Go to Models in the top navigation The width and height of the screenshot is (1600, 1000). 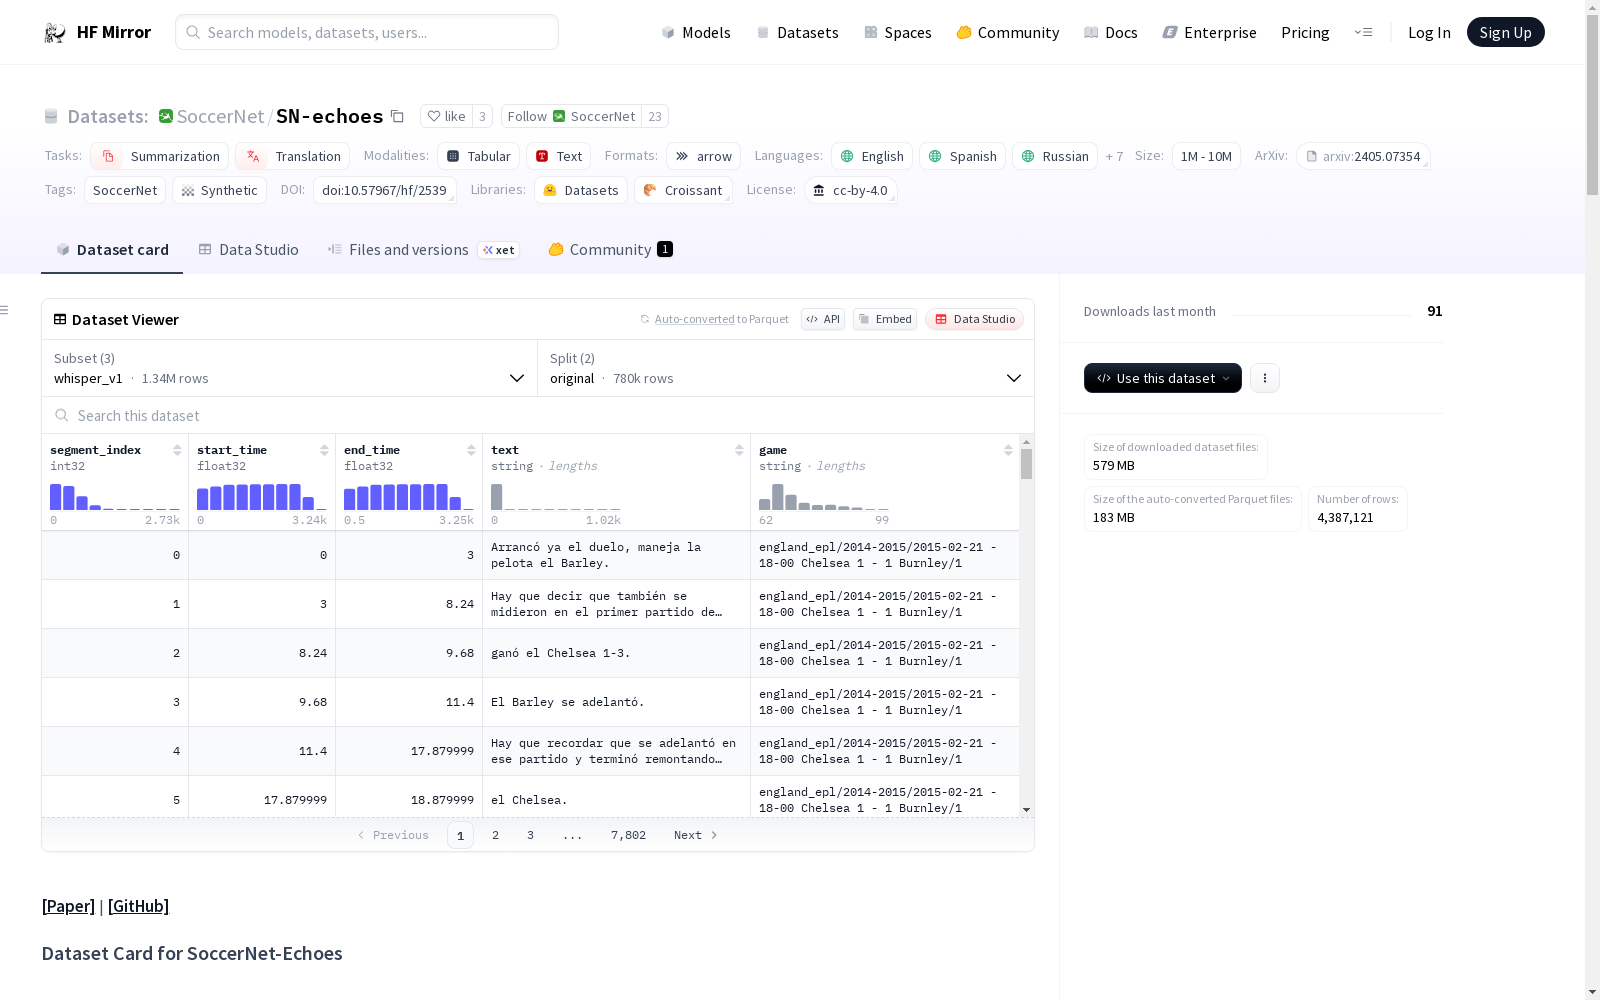[696, 32]
